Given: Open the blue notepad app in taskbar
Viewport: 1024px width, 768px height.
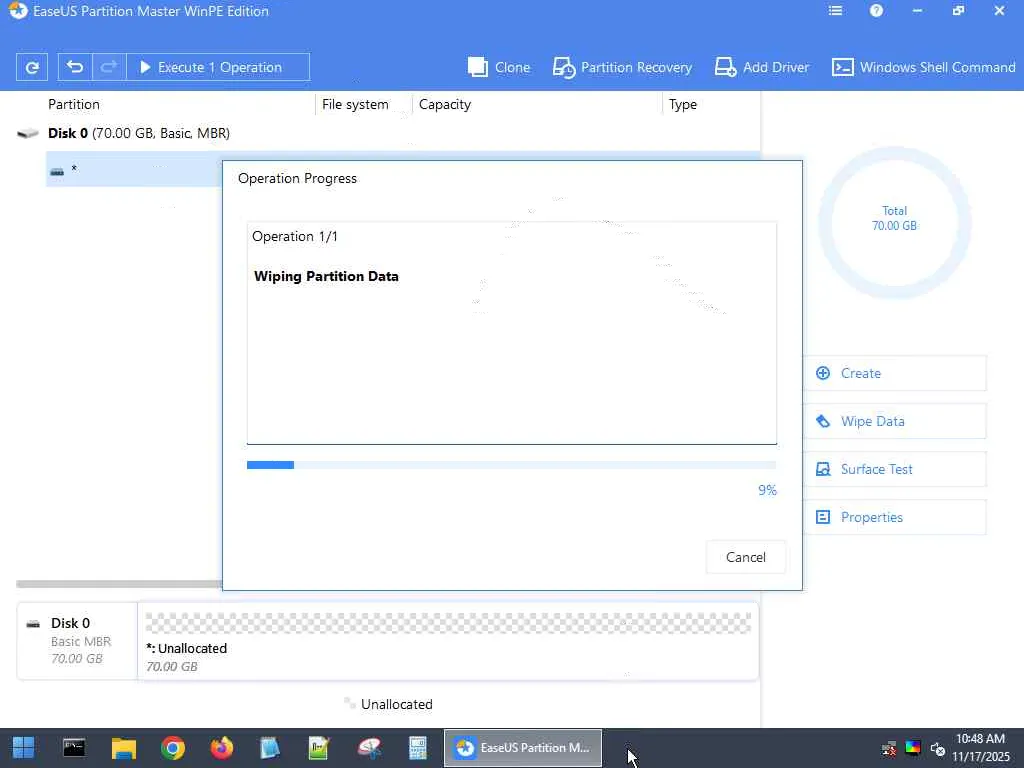Looking at the screenshot, I should (270, 748).
